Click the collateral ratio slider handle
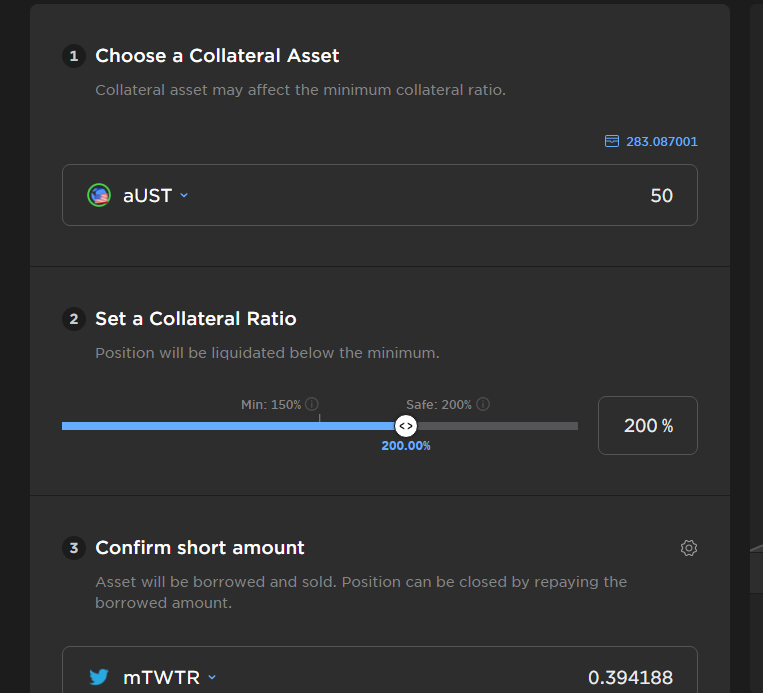Viewport: 763px width, 693px height. (405, 426)
